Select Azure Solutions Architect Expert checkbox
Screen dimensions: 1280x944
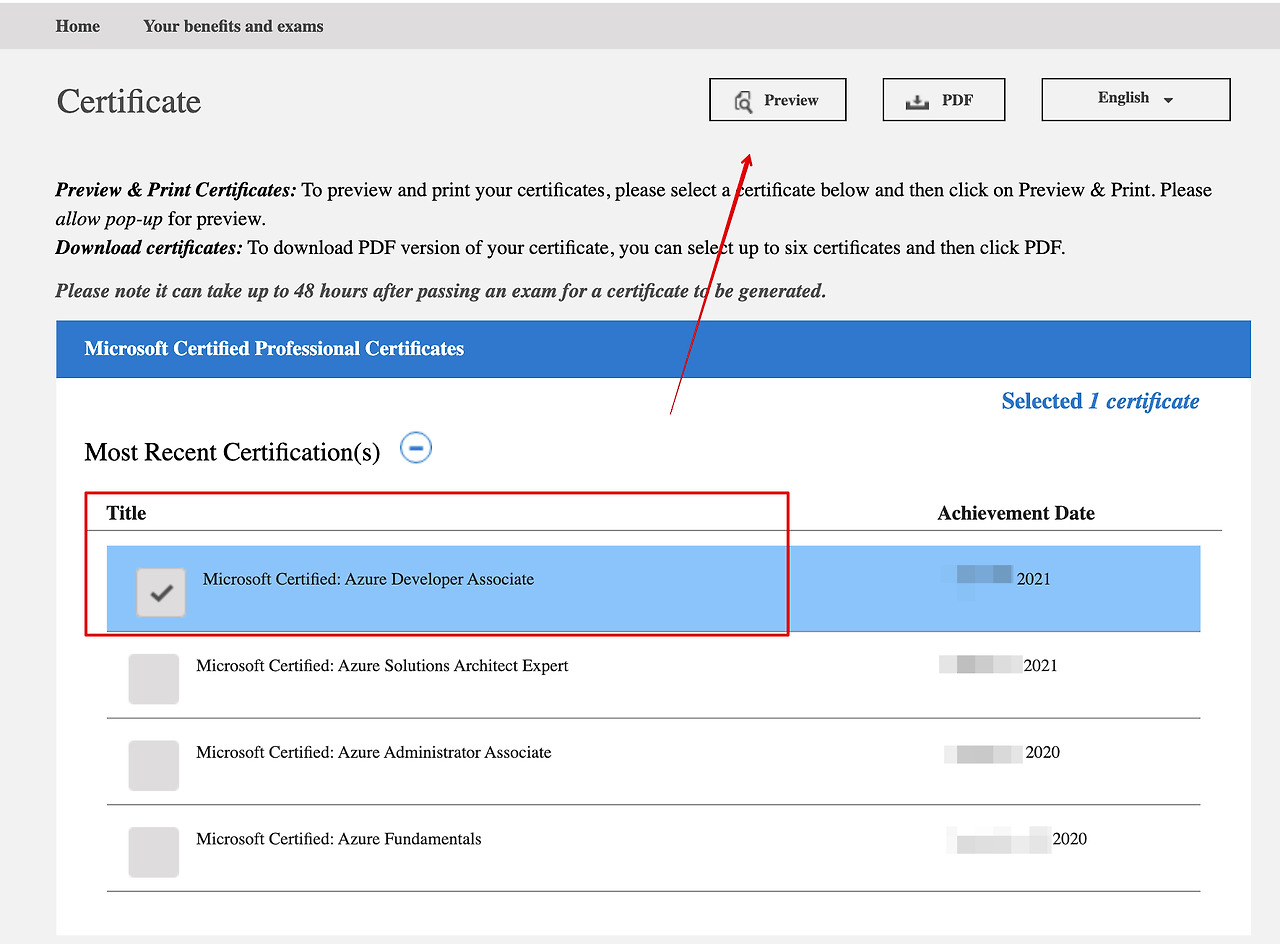154,679
